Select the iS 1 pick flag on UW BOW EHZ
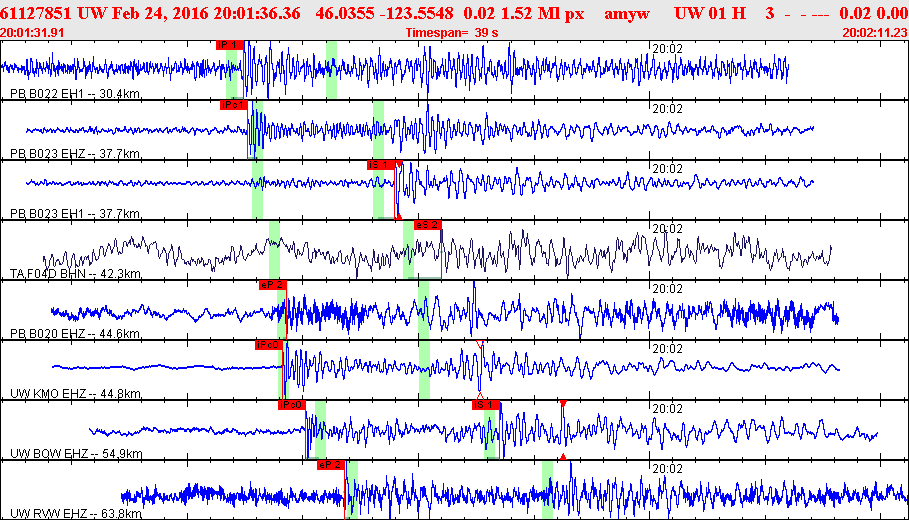This screenshot has height=520, width=909. click(486, 405)
